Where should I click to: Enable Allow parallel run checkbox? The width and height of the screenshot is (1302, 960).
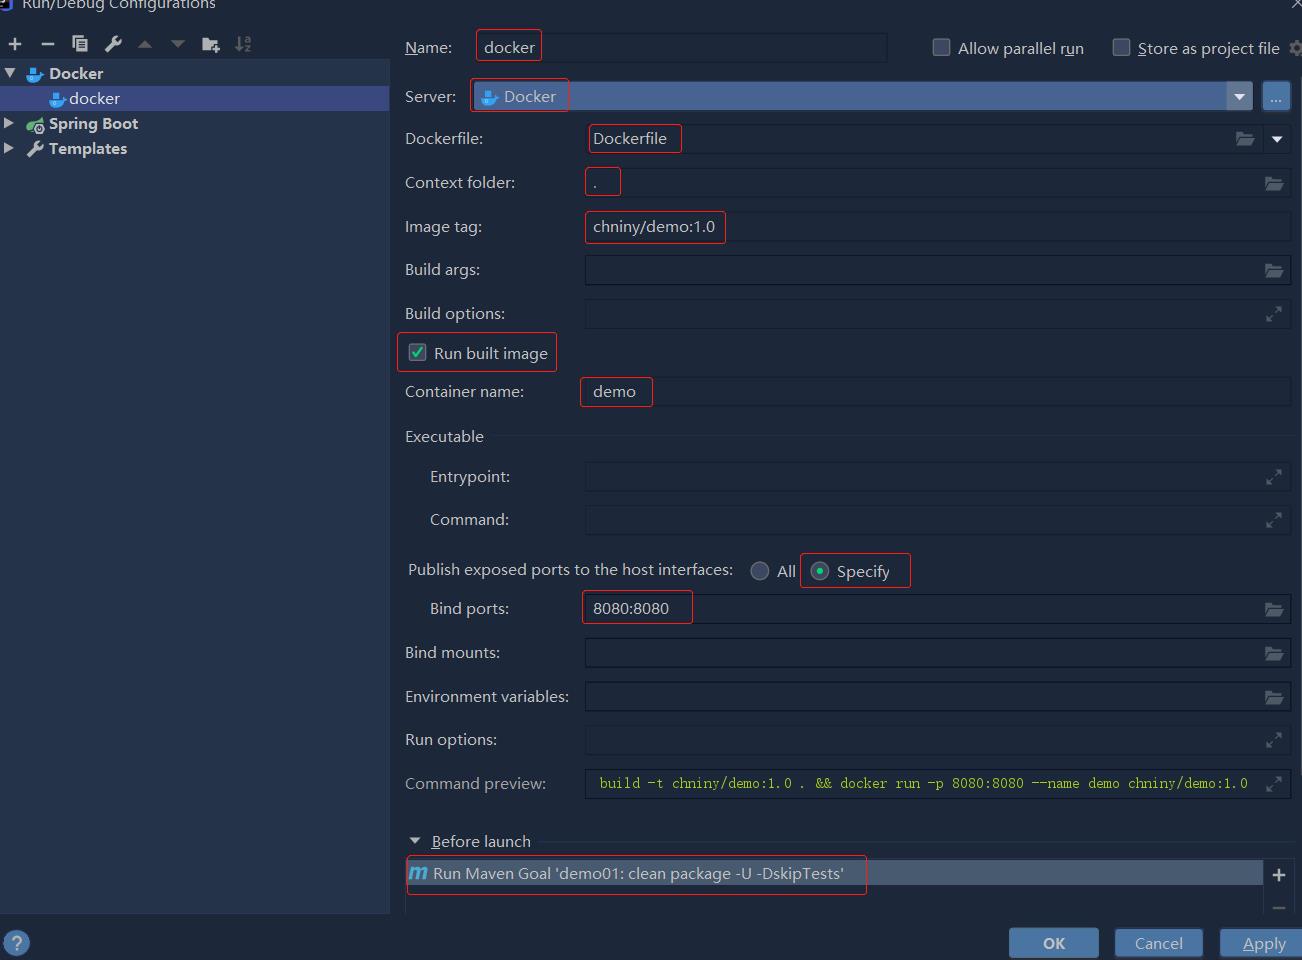click(x=941, y=48)
